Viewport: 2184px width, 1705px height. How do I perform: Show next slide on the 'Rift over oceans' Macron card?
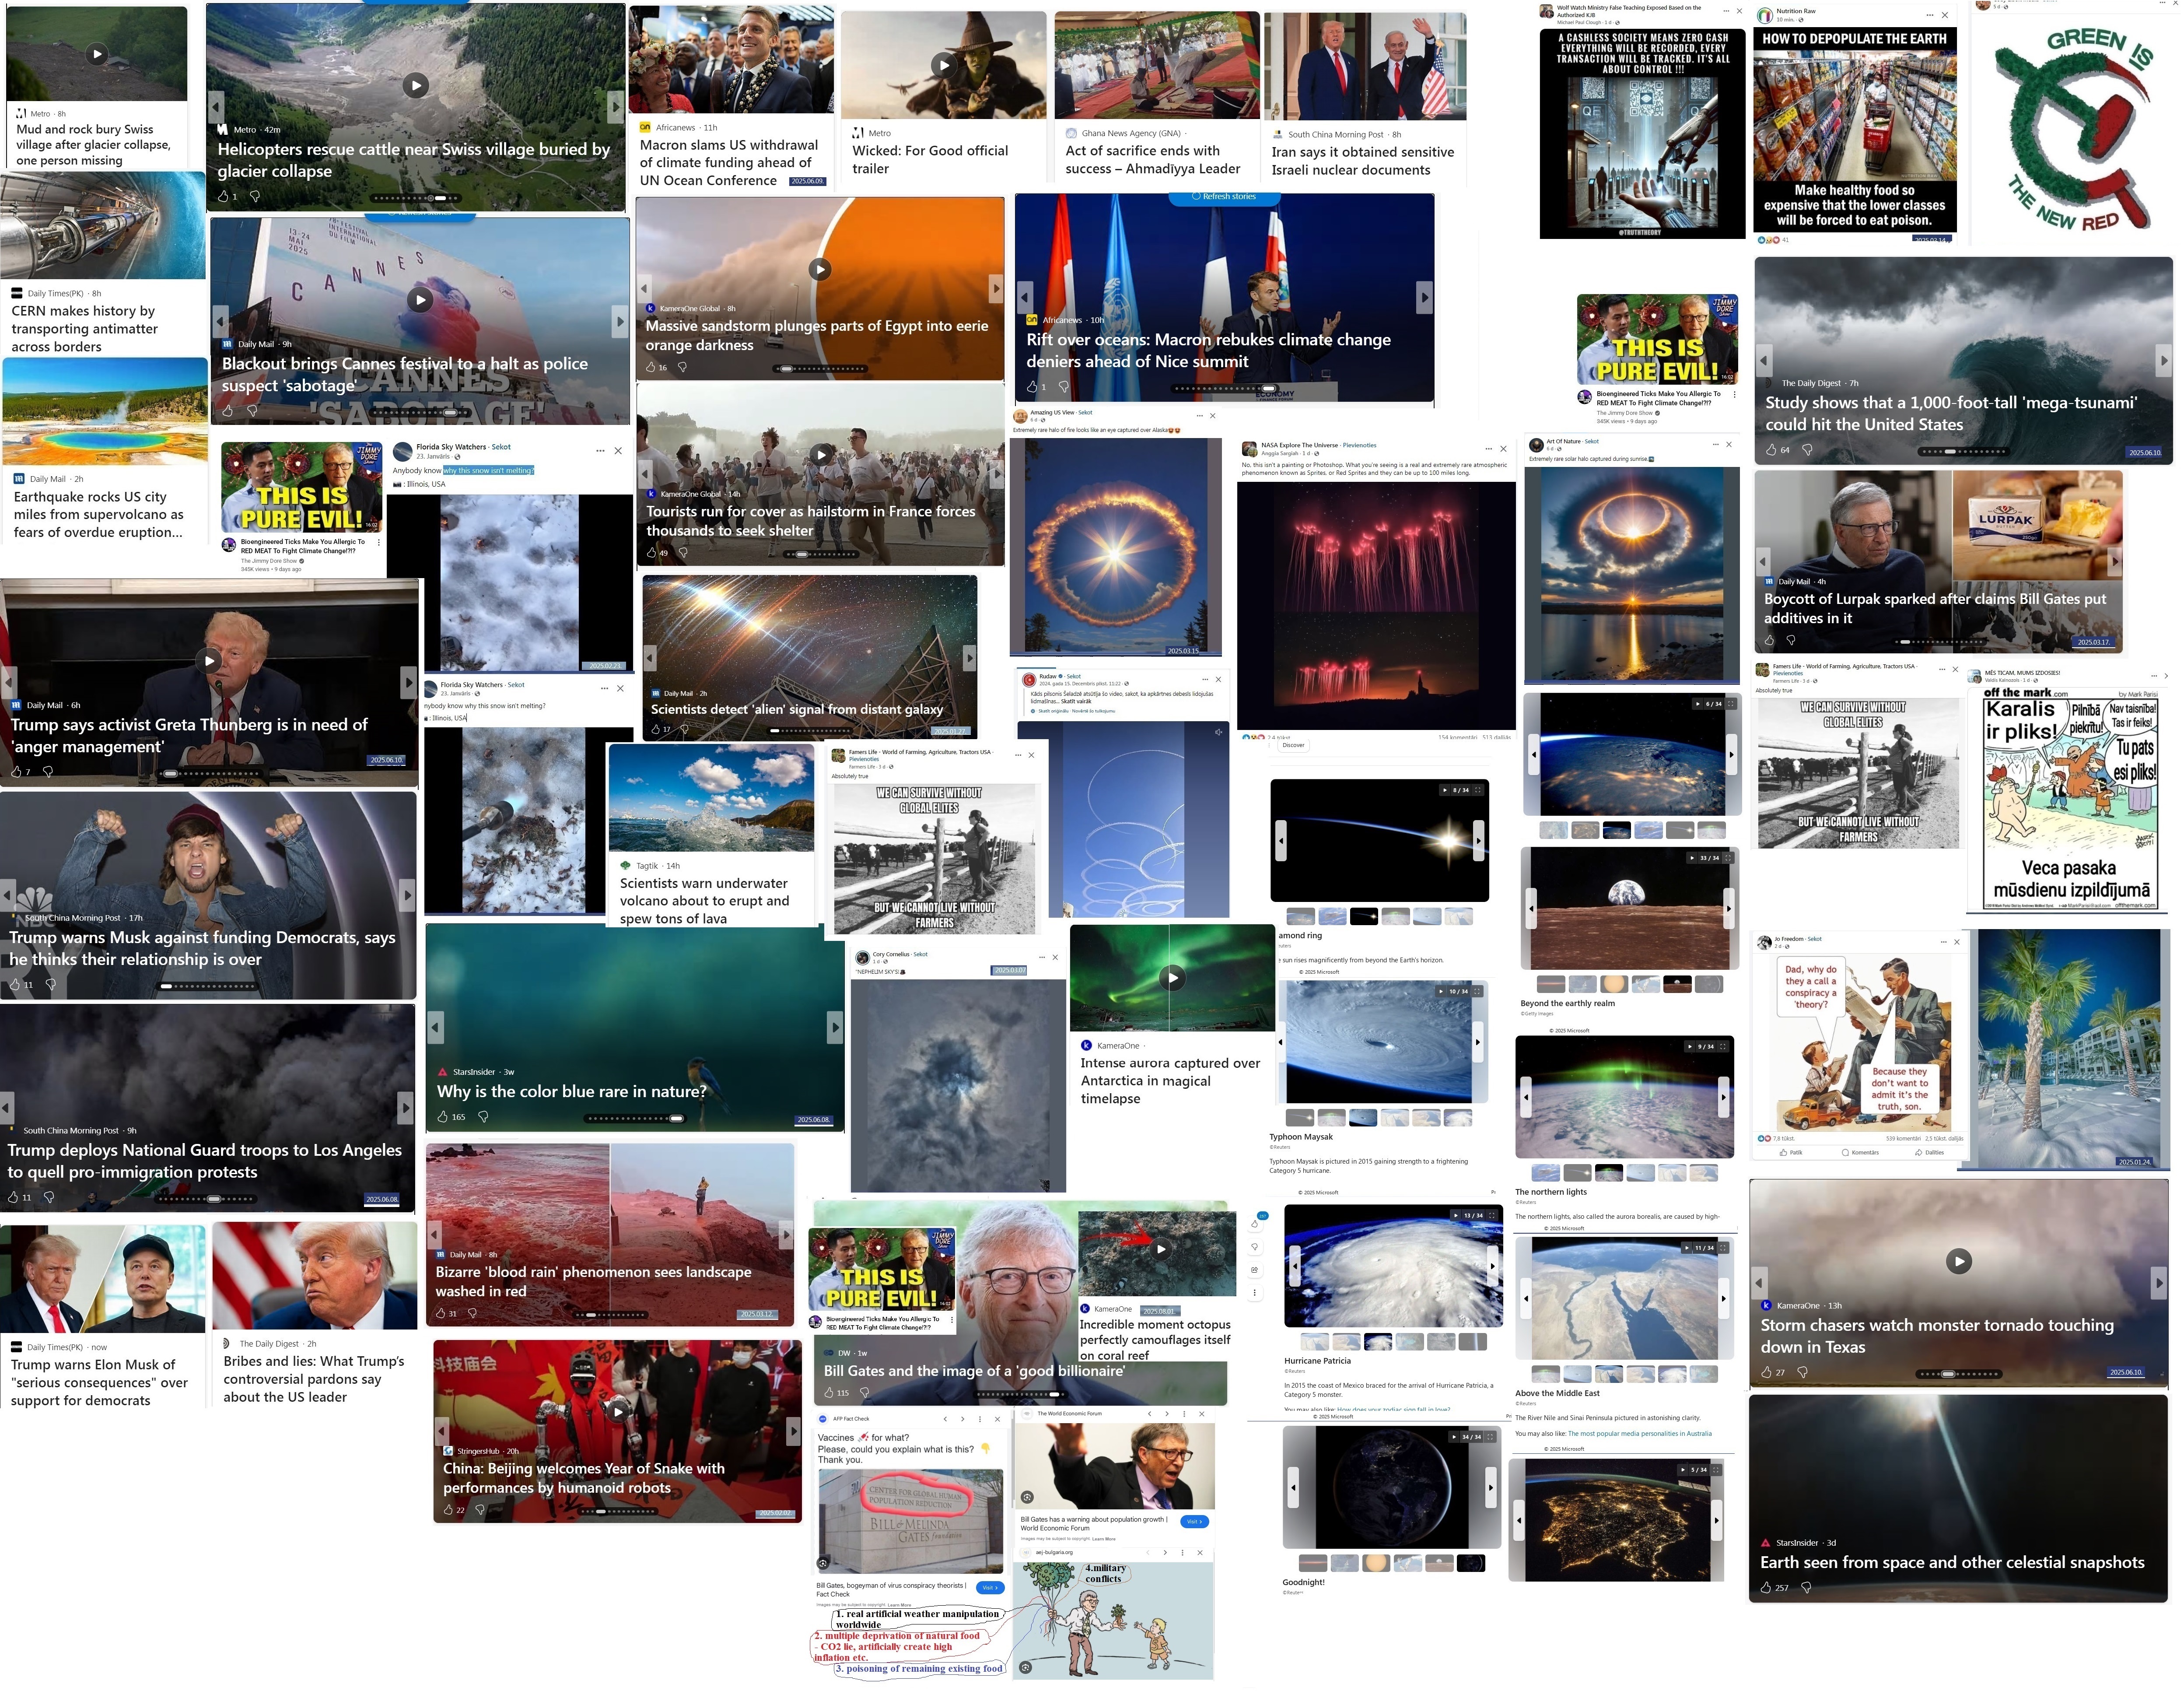(1425, 297)
